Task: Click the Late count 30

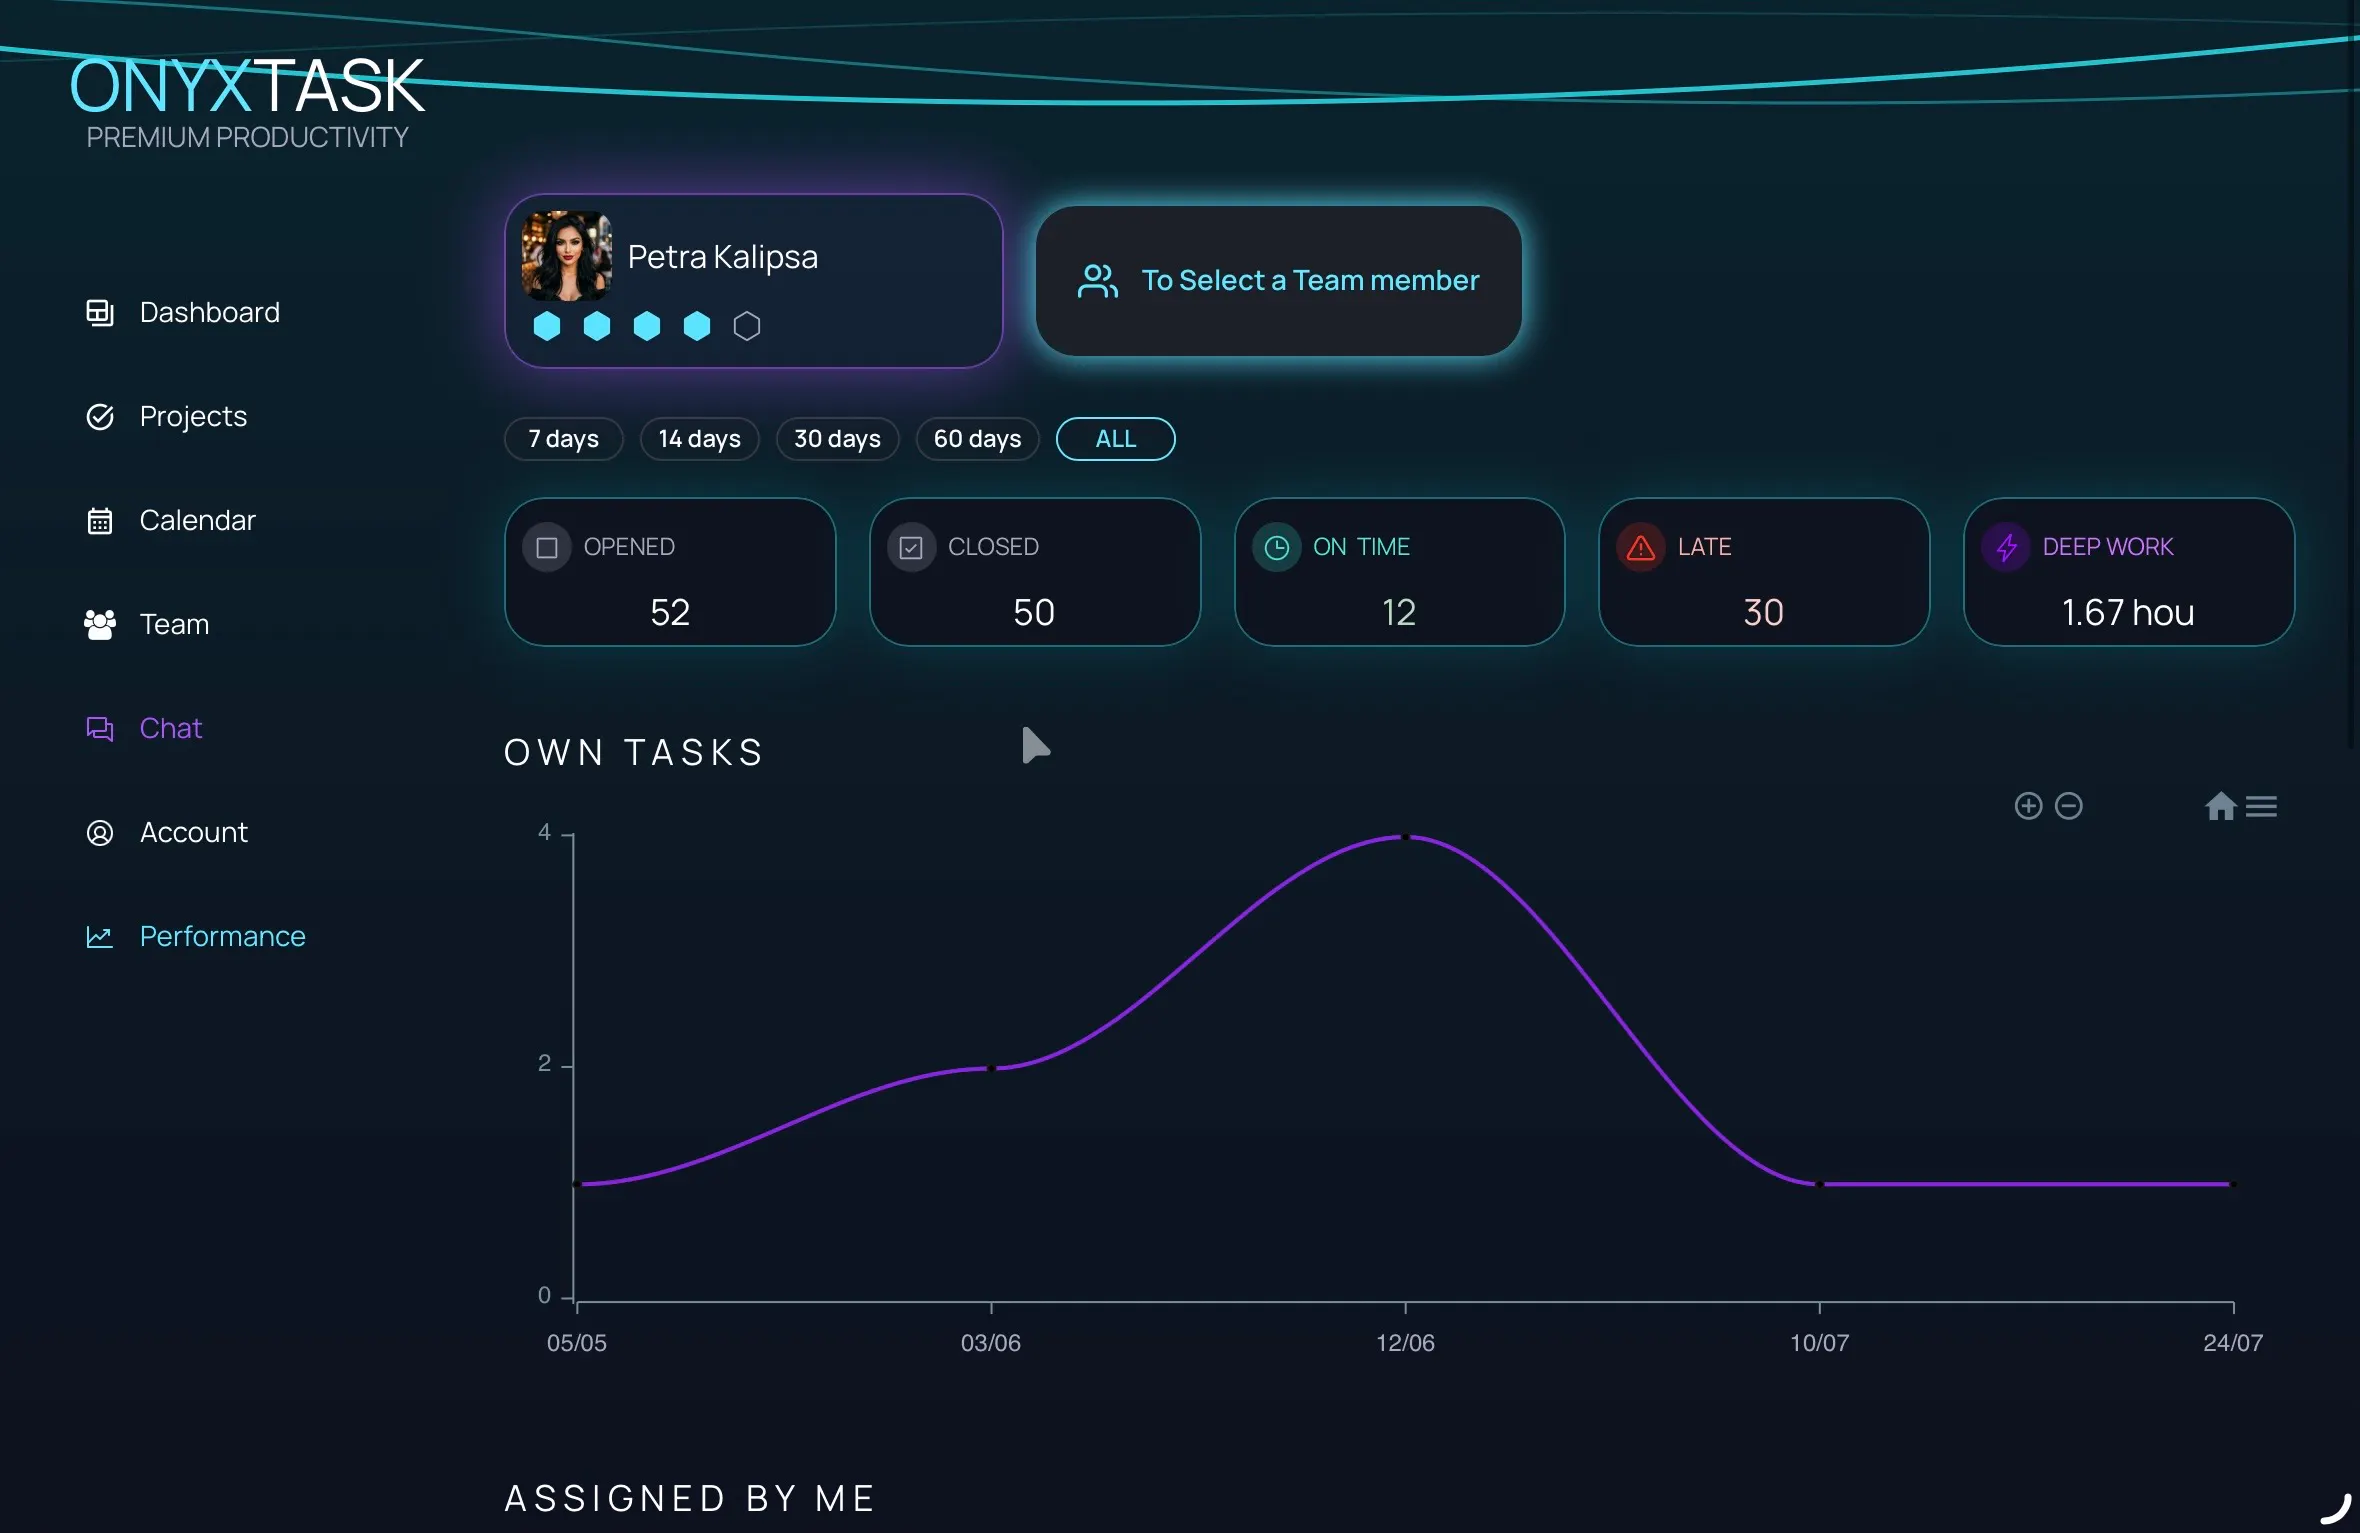Action: pos(1764,613)
